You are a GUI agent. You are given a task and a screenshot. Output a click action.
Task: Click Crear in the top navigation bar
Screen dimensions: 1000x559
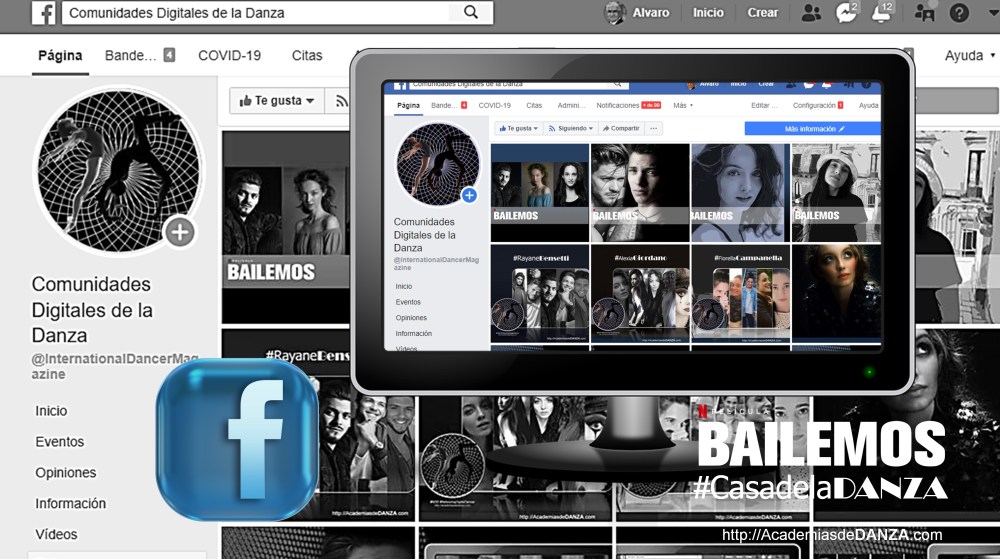tap(763, 13)
